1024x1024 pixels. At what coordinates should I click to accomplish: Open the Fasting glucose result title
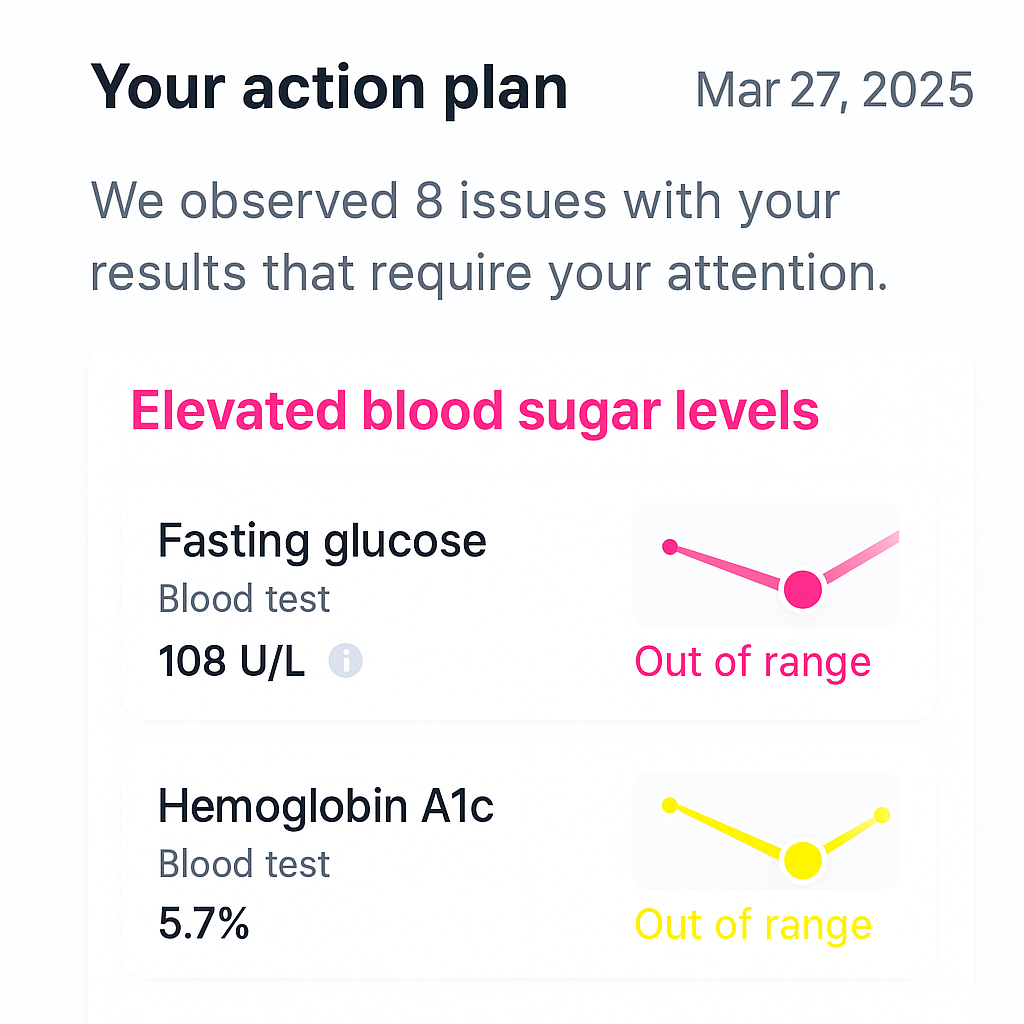[x=322, y=542]
